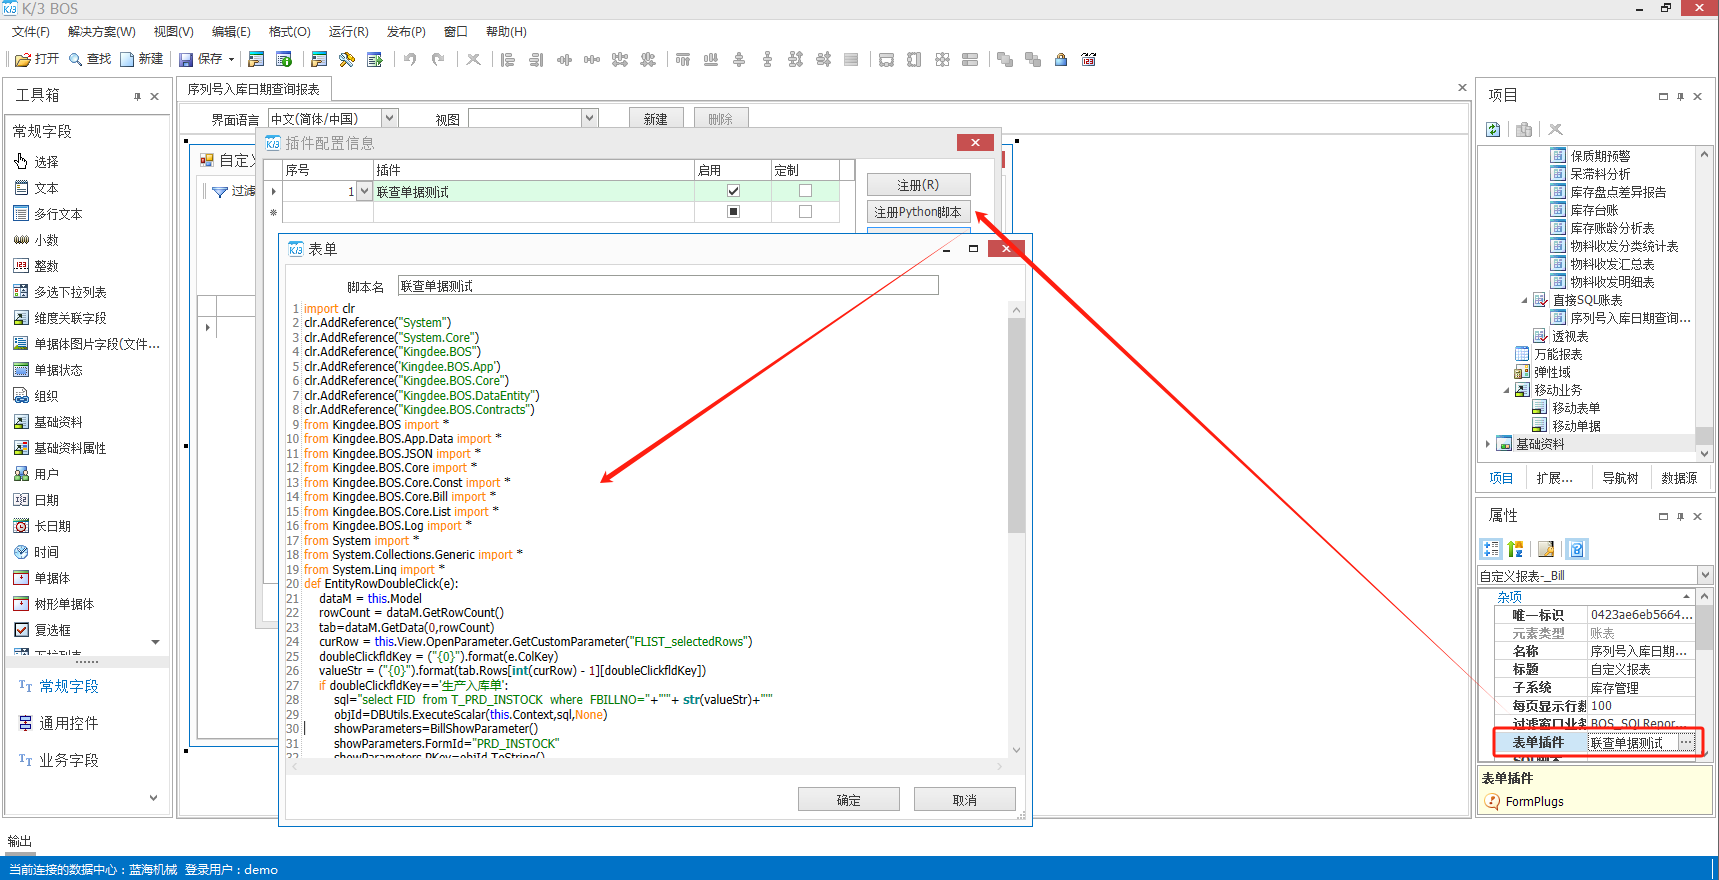
Task: Click the hammer and wrench tools icon
Action: pos(347,60)
